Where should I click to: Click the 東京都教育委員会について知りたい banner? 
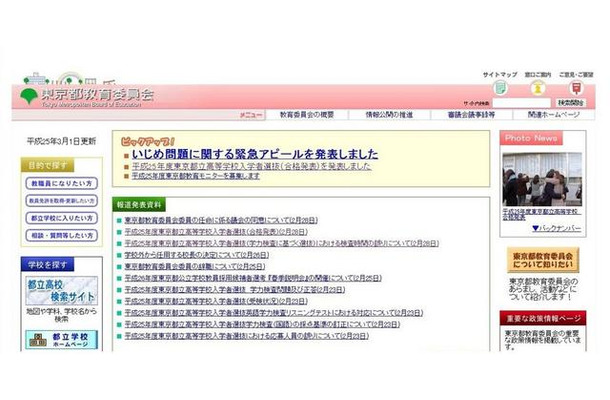coord(543,260)
